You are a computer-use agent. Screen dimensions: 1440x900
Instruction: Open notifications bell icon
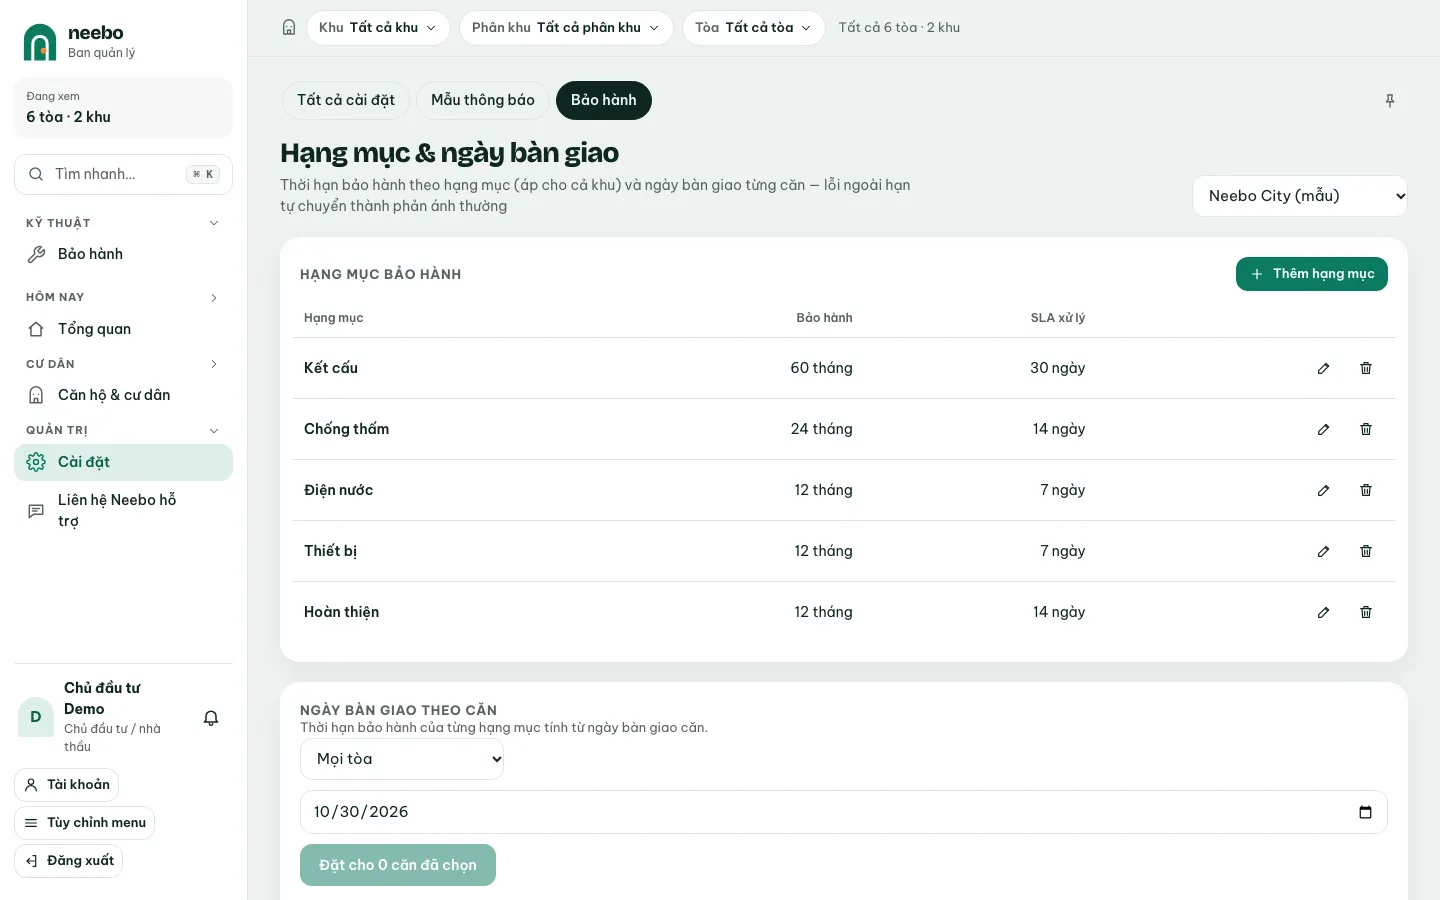[211, 718]
